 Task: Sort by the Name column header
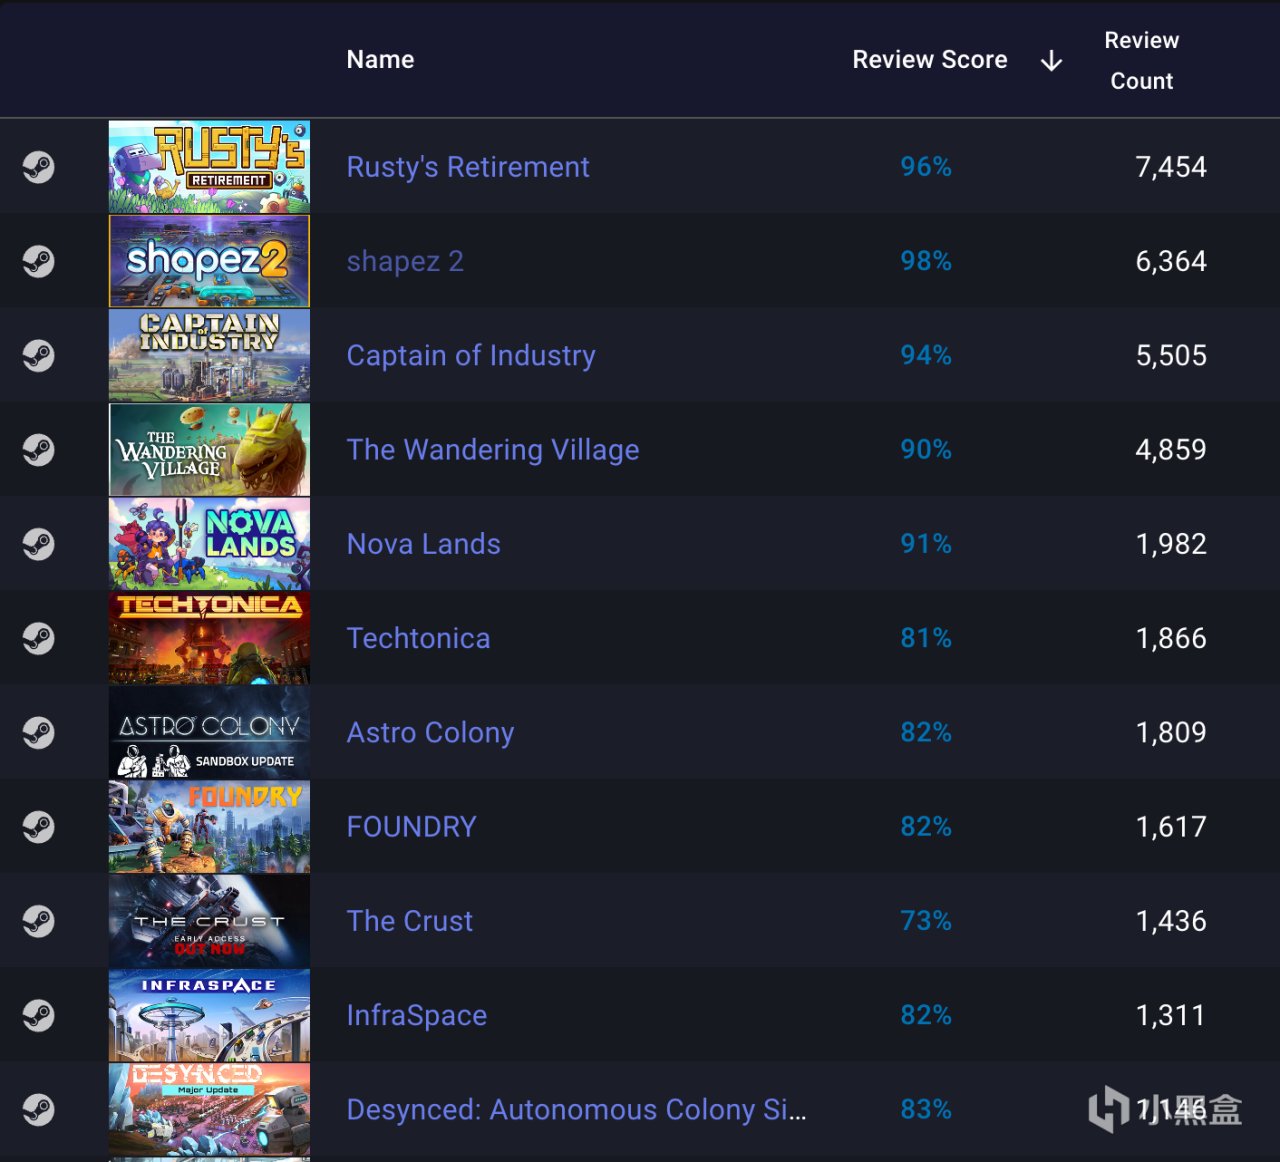(x=380, y=60)
